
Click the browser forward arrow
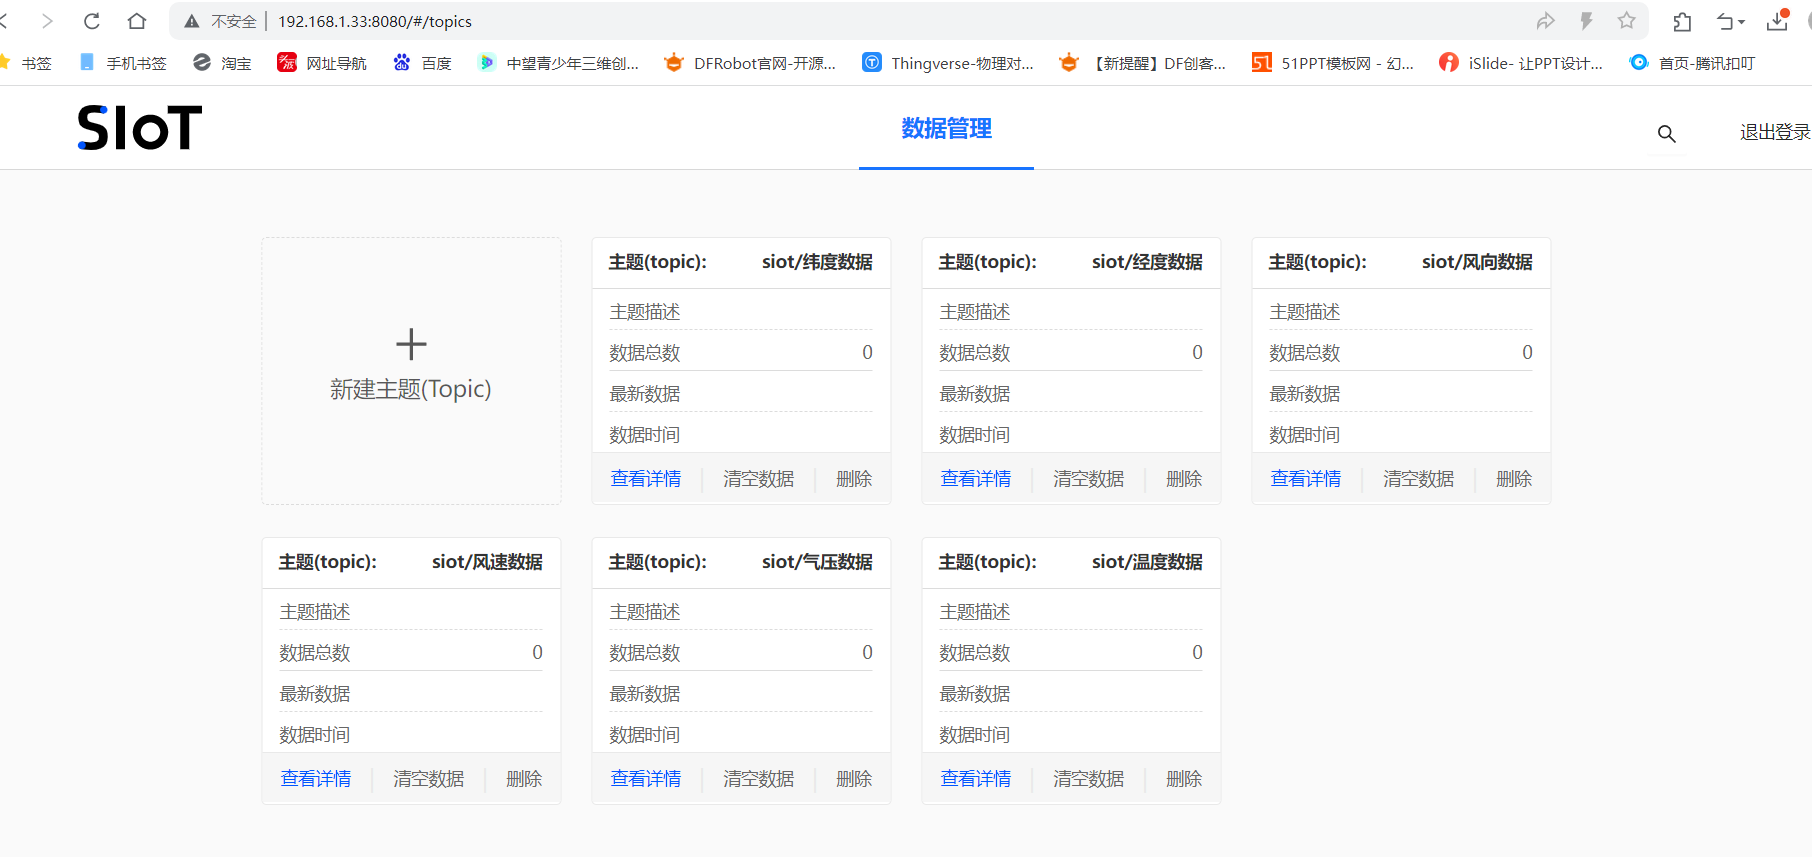click(x=46, y=21)
